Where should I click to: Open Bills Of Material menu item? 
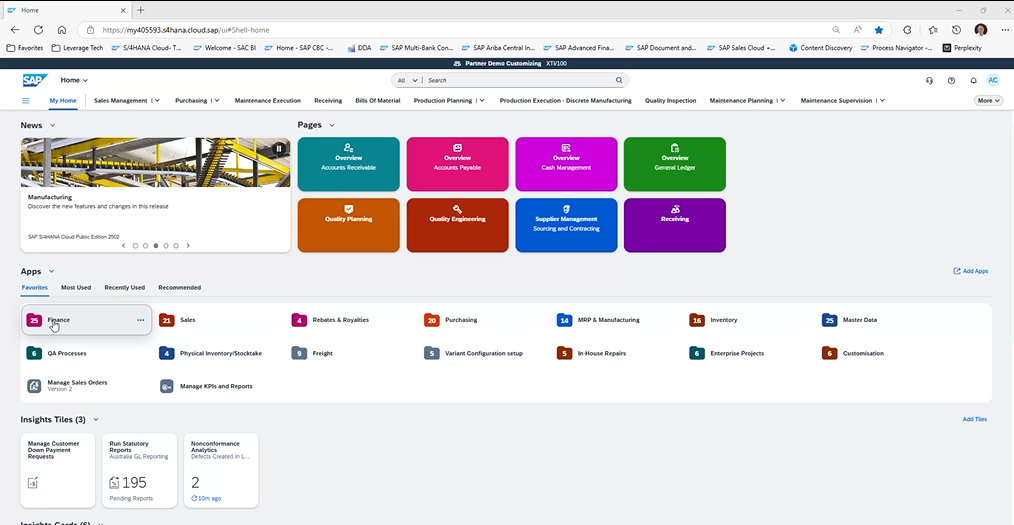(378, 101)
